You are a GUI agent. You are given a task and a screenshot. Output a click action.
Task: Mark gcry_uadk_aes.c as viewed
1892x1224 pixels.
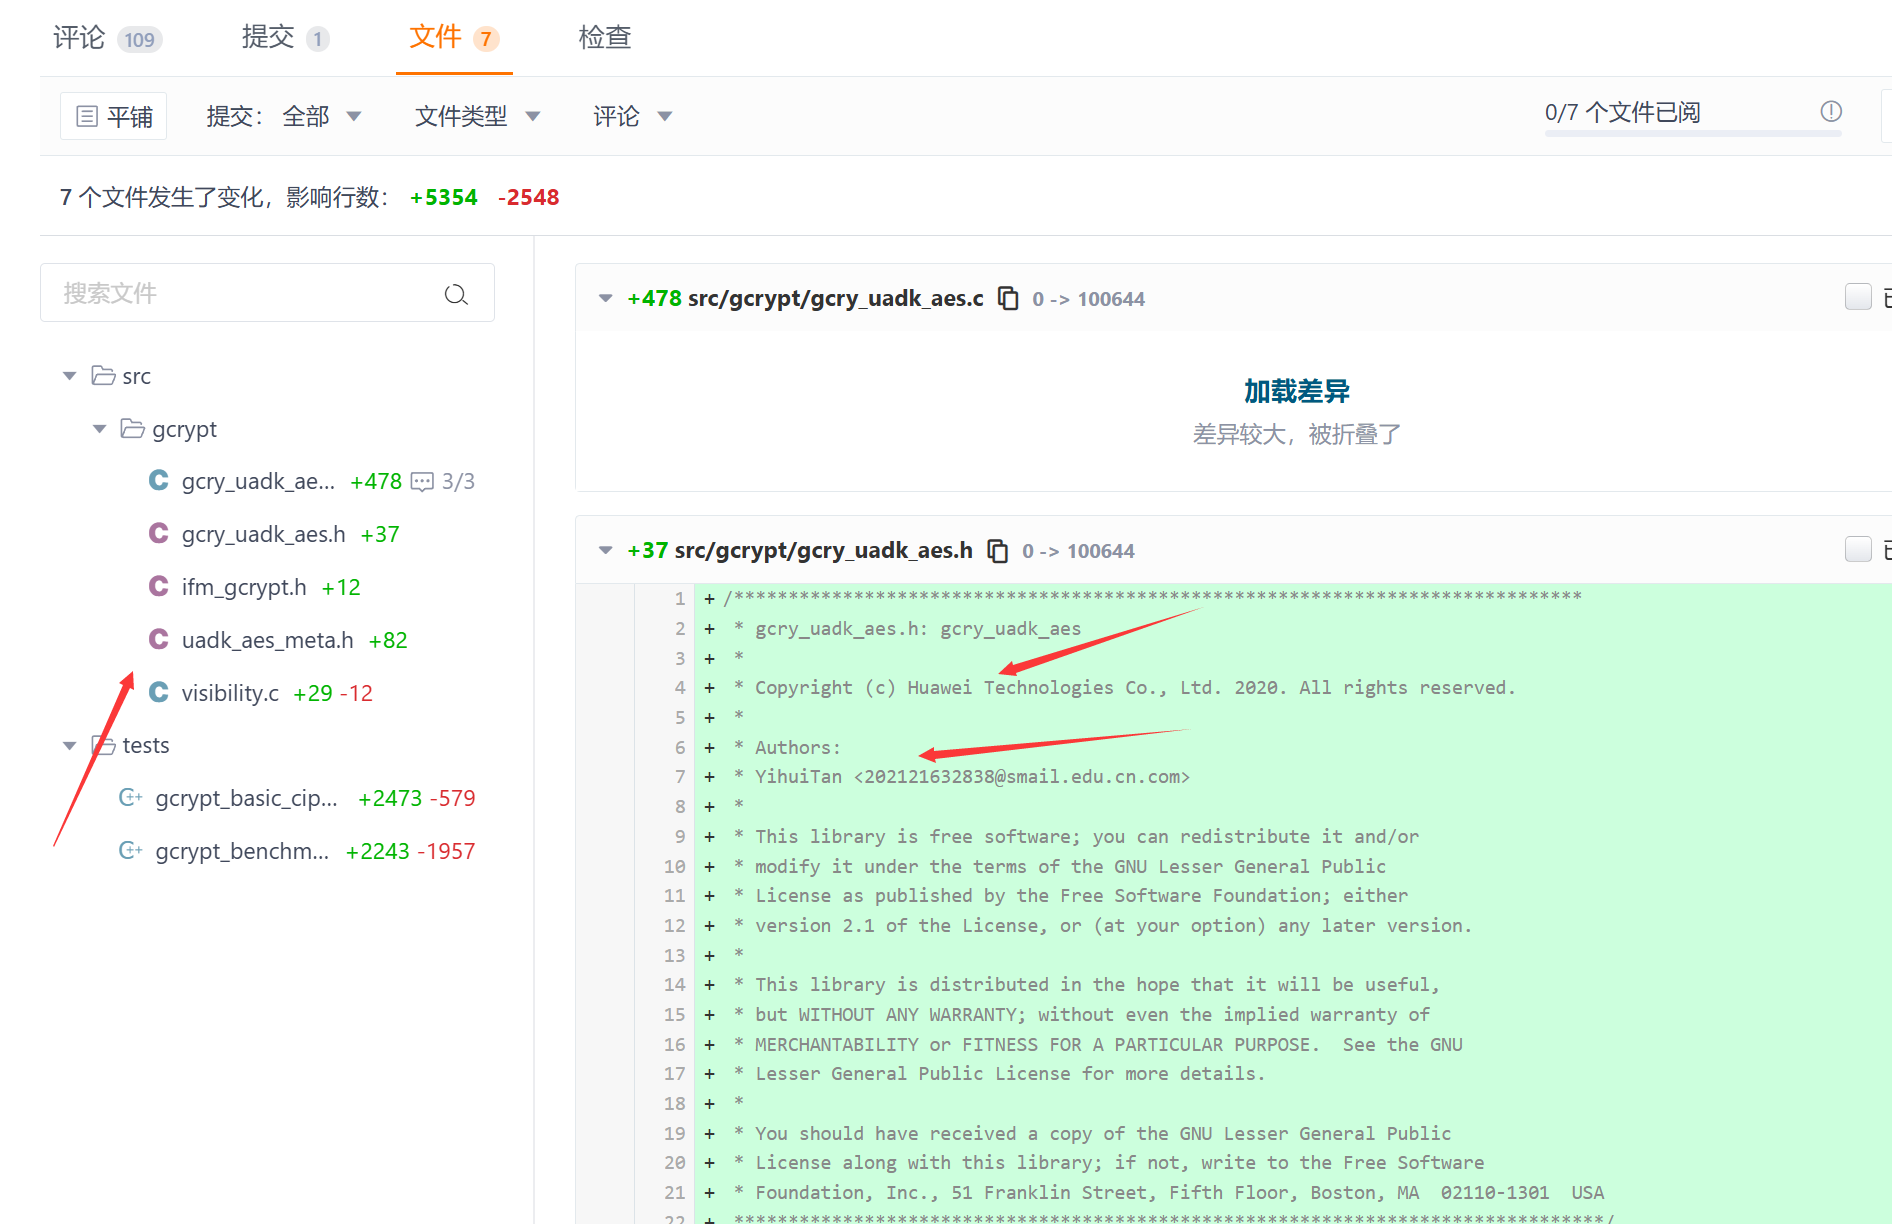pyautogui.click(x=1858, y=297)
